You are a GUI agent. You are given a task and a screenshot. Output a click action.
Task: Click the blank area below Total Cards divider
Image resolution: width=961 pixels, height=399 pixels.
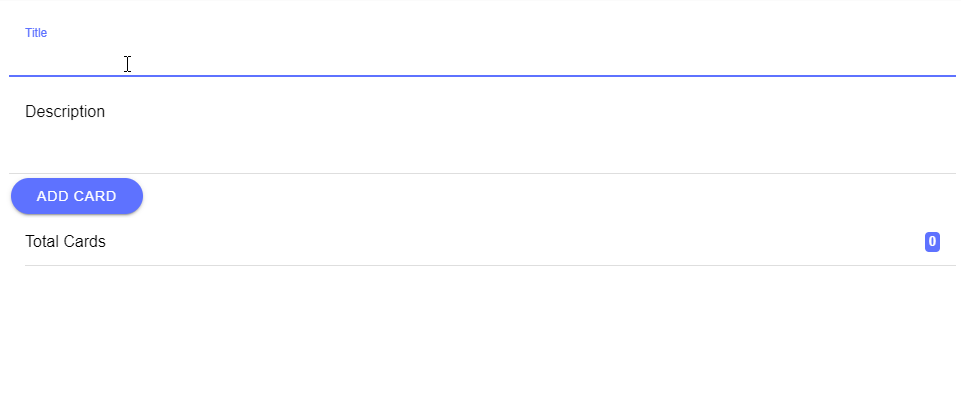coord(482,333)
